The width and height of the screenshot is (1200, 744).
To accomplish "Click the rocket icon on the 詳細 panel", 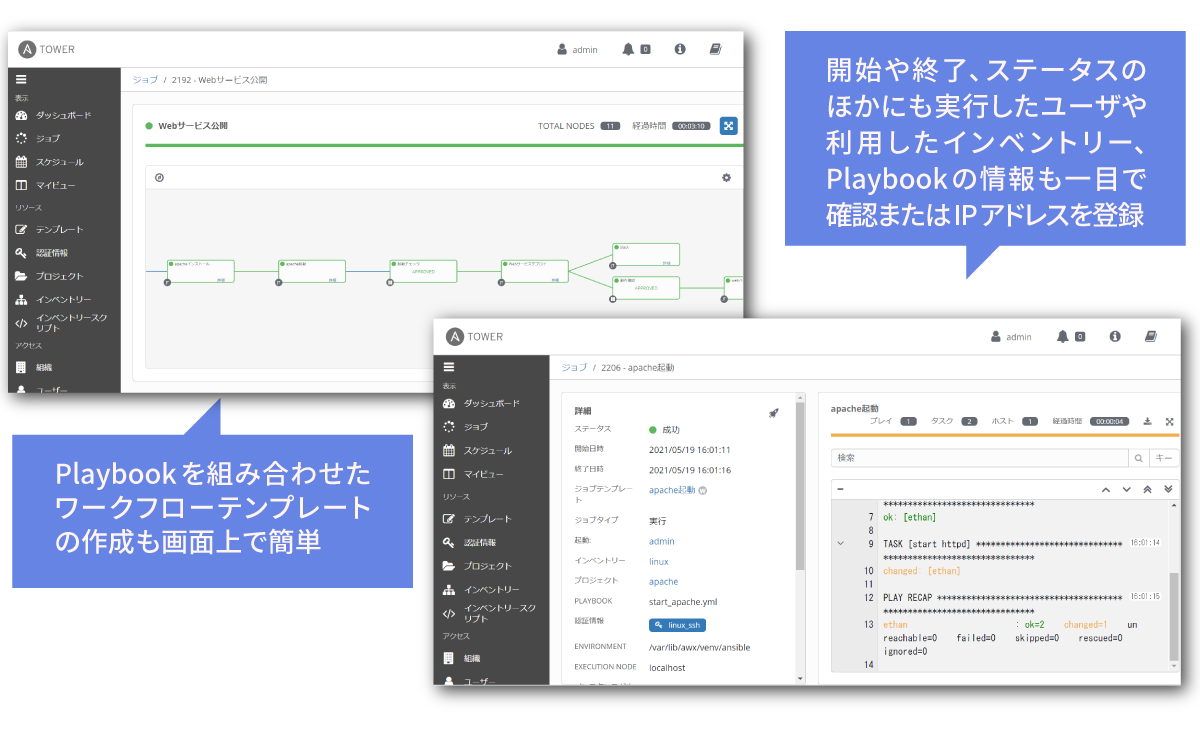I will point(773,413).
